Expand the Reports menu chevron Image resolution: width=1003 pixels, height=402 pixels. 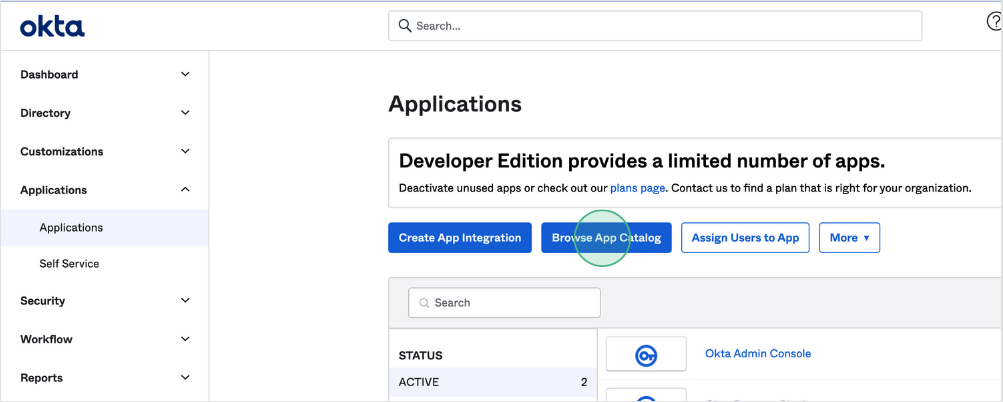tap(186, 378)
